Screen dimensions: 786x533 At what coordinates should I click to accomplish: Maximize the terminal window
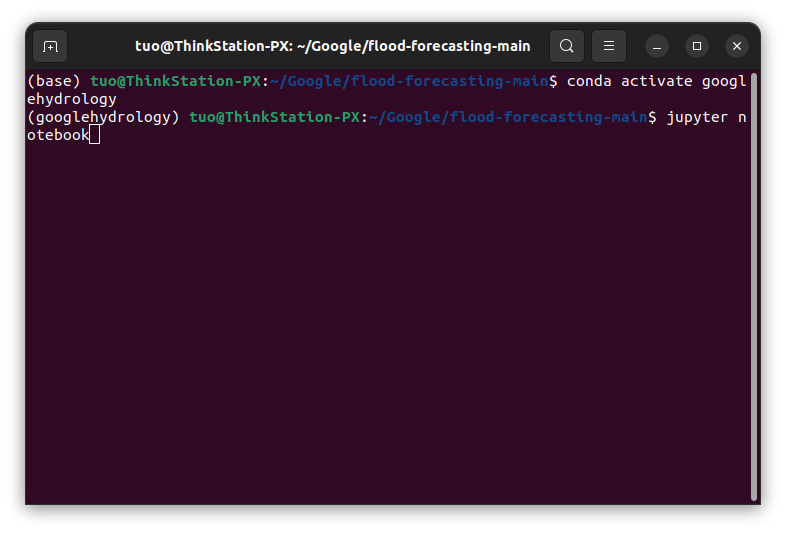click(697, 46)
